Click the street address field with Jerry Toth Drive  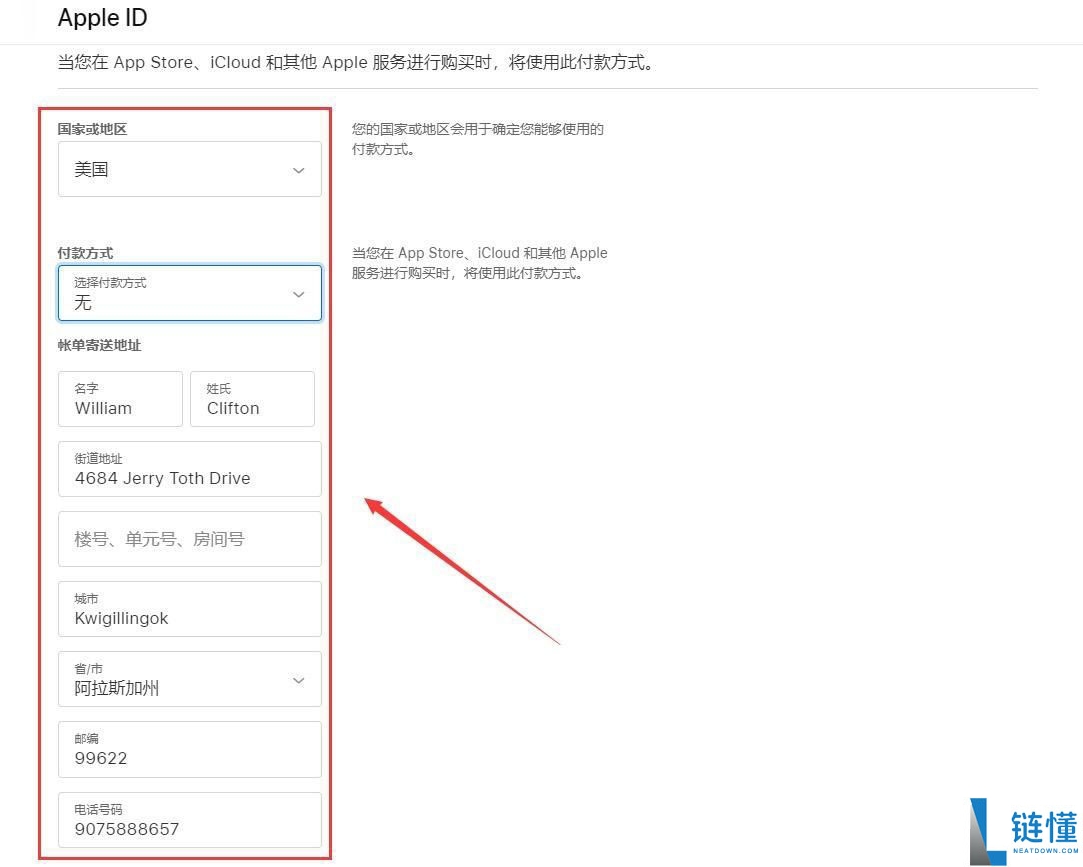(190, 469)
